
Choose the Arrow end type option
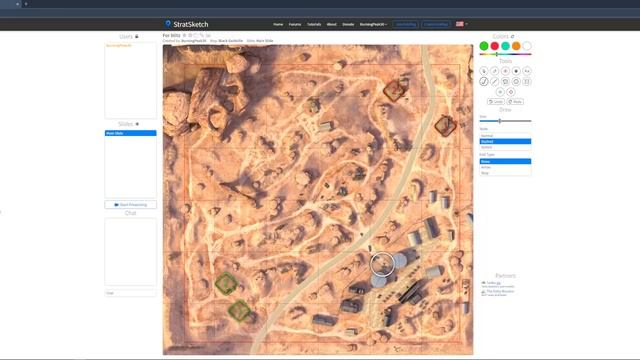[x=505, y=167]
